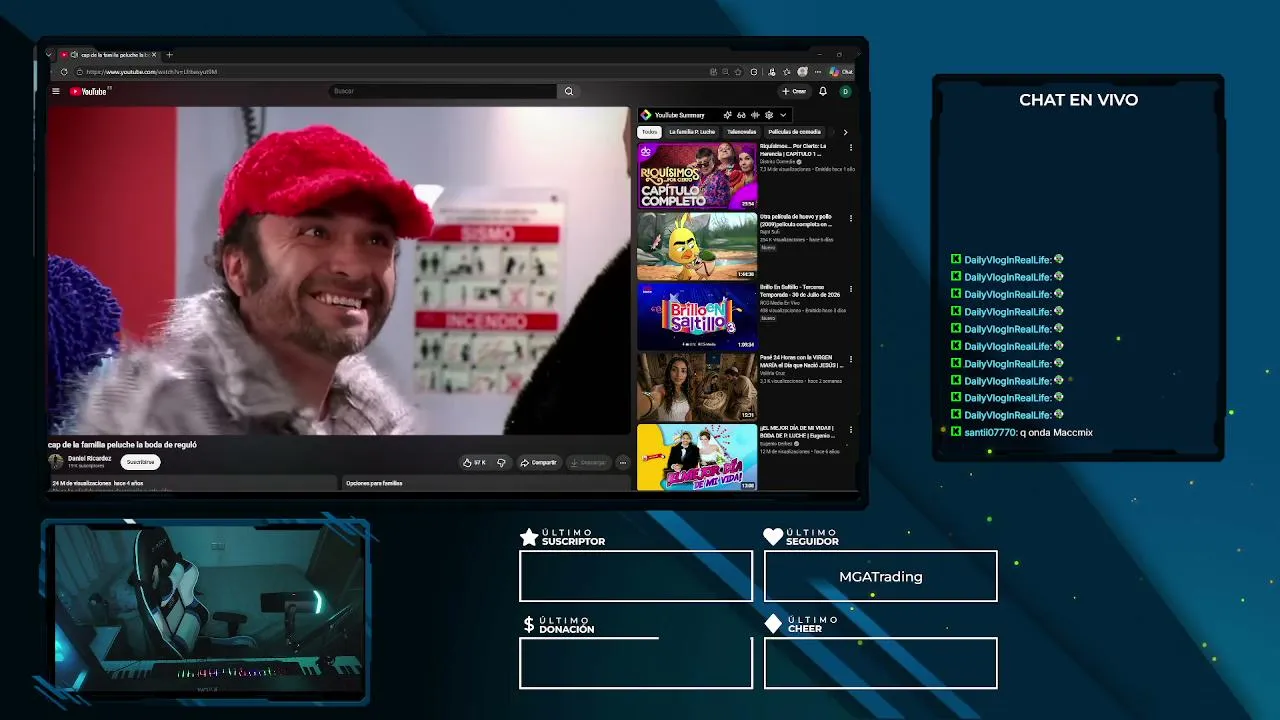This screenshot has height=720, width=1280.
Task: Open the 'Riquísimos Por Cierto' video thumbnail
Action: tap(697, 175)
